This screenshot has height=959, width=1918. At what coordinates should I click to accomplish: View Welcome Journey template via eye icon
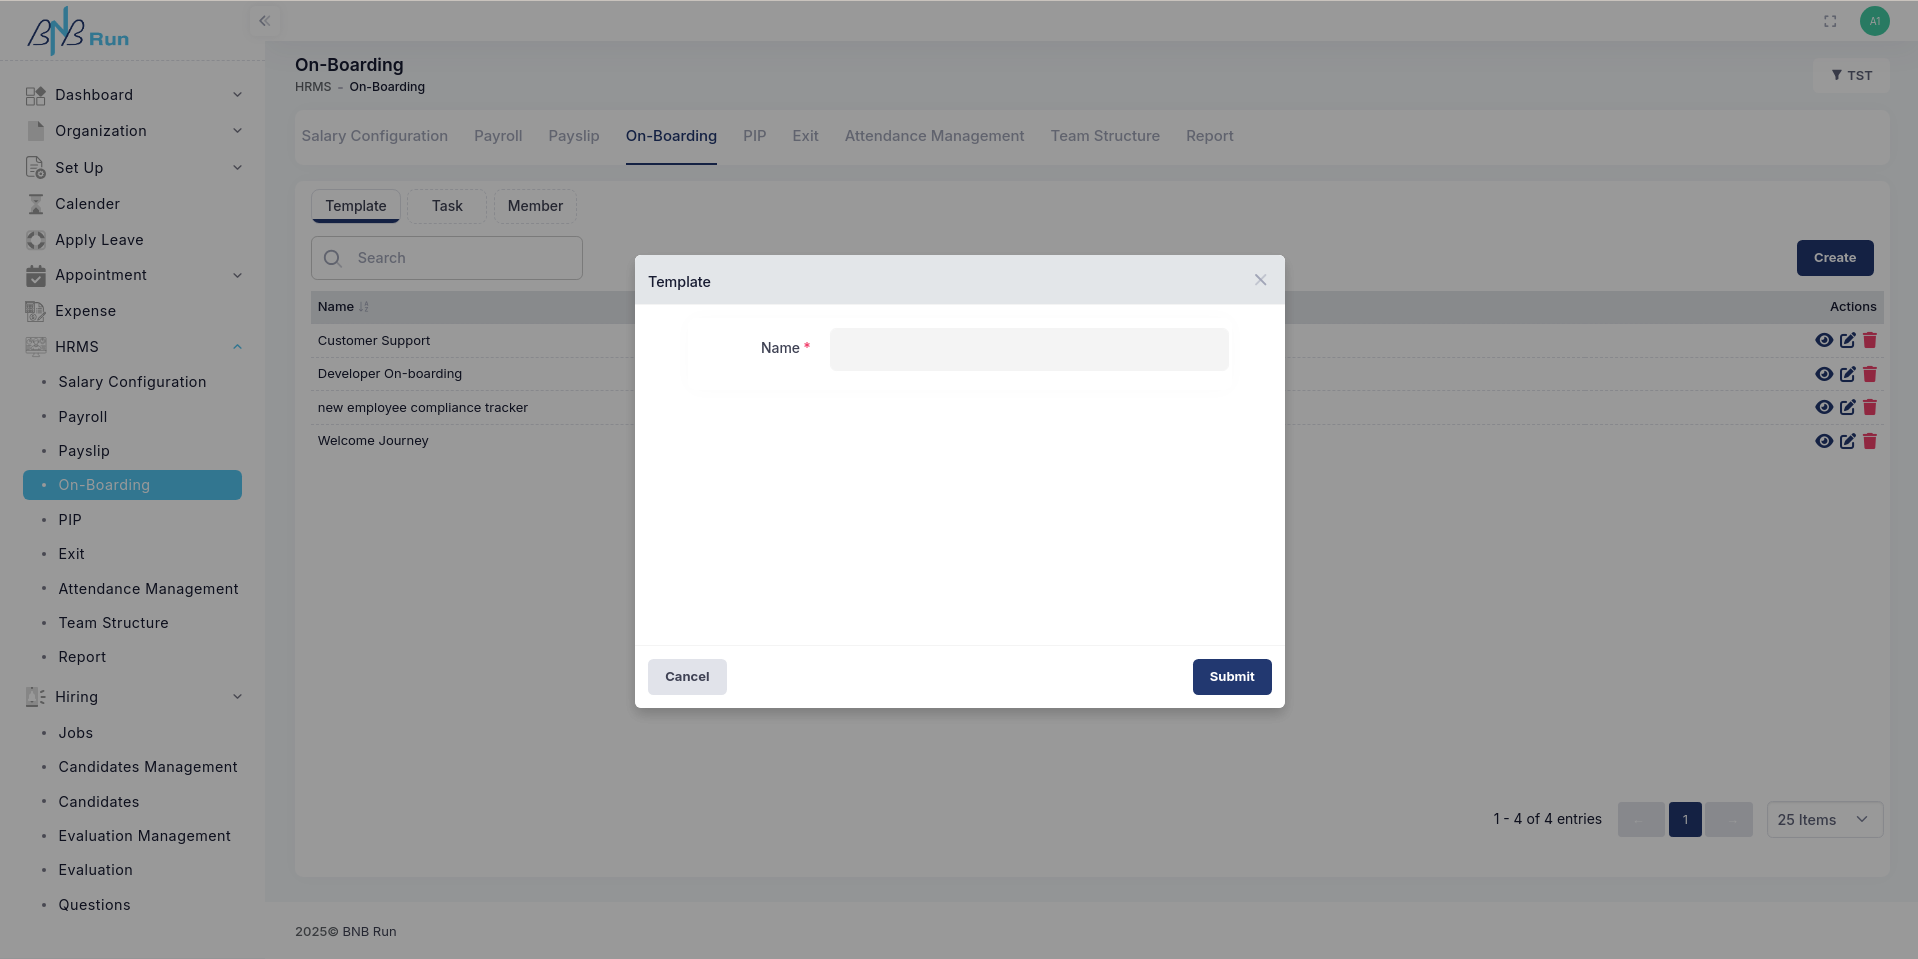tap(1824, 441)
